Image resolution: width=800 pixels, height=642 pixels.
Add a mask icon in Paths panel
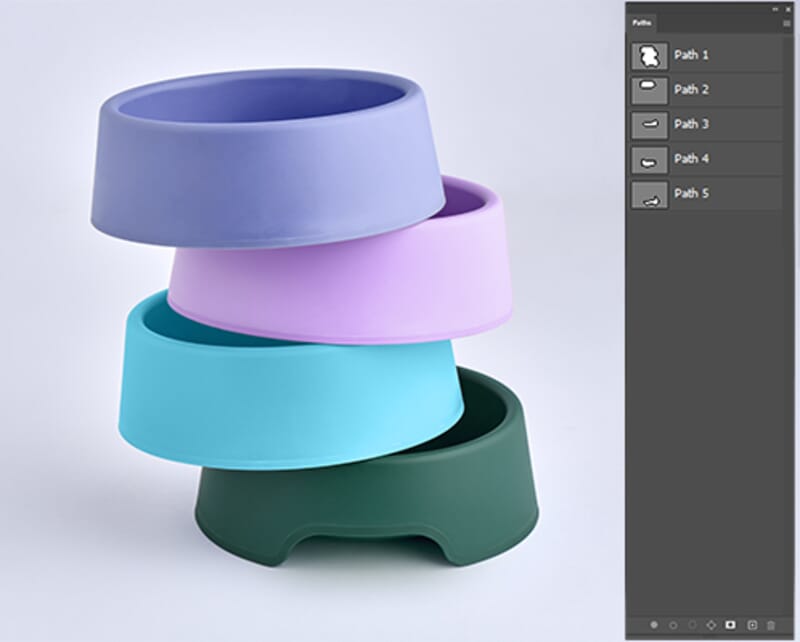click(731, 625)
